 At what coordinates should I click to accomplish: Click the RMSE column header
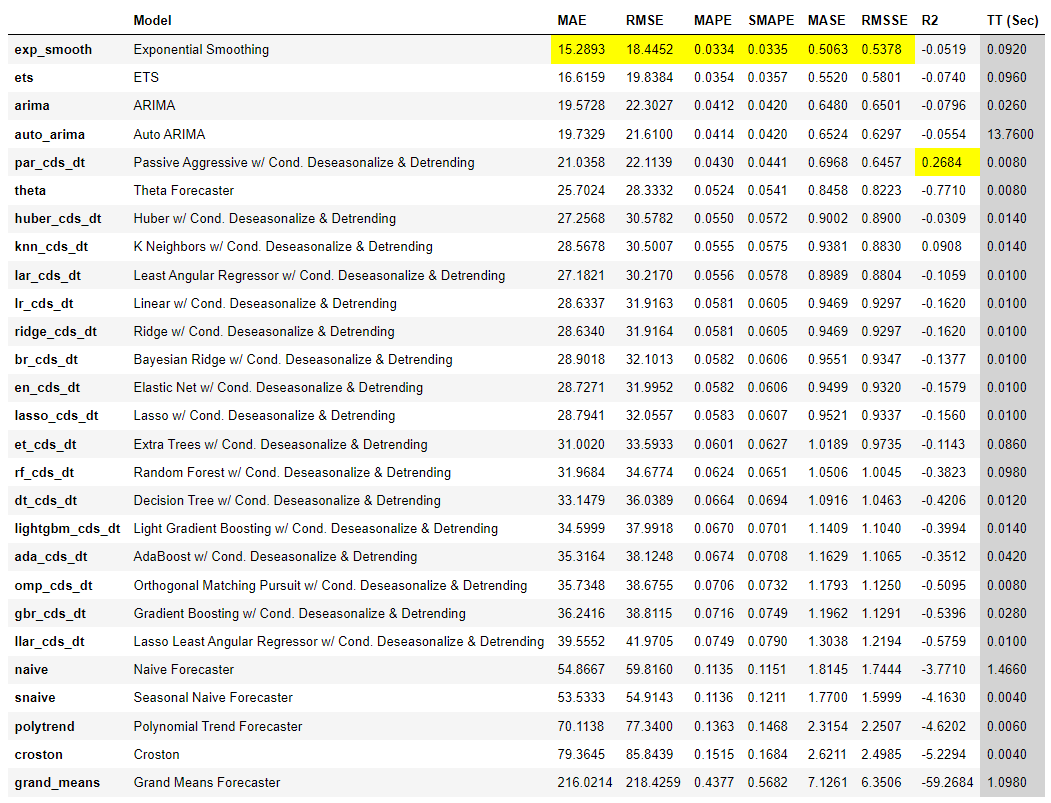(644, 20)
